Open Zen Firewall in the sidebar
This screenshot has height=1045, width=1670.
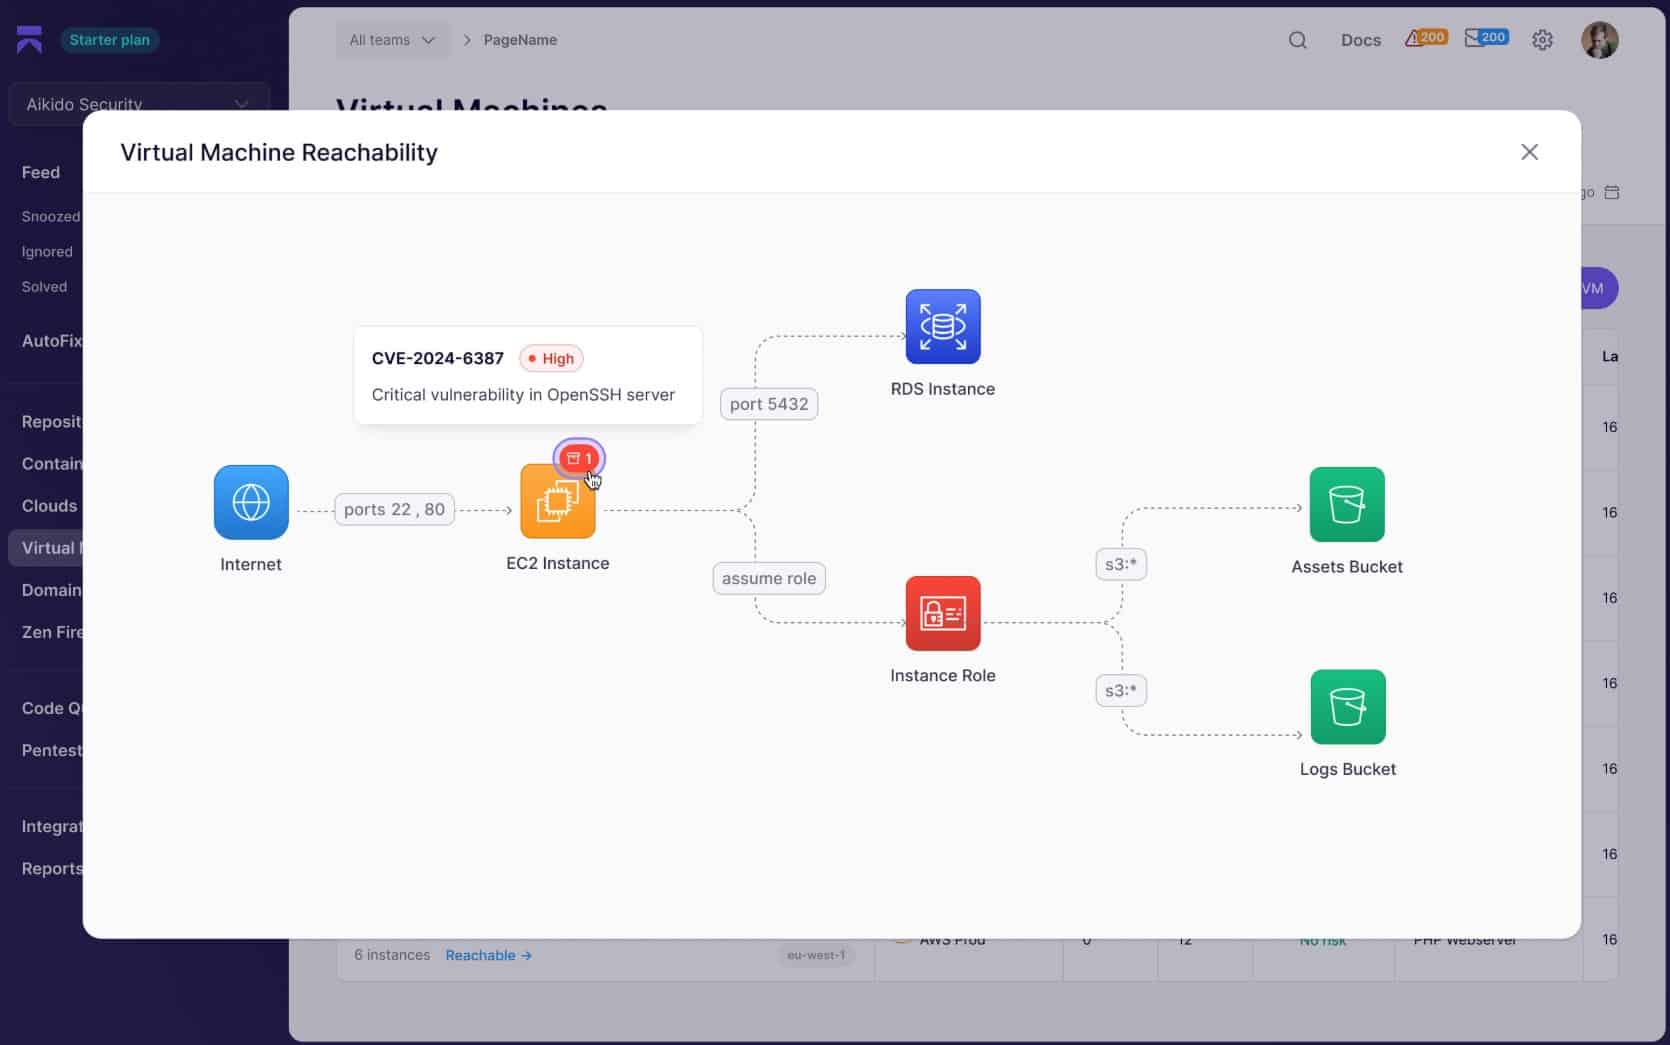point(52,632)
